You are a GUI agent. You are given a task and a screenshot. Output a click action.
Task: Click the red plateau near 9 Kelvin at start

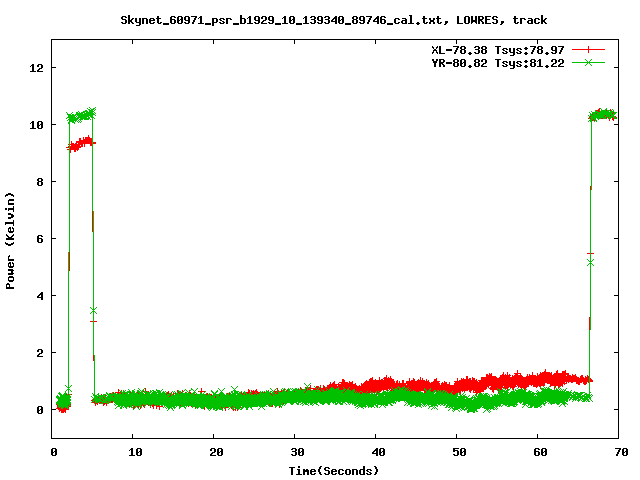[x=81, y=144]
